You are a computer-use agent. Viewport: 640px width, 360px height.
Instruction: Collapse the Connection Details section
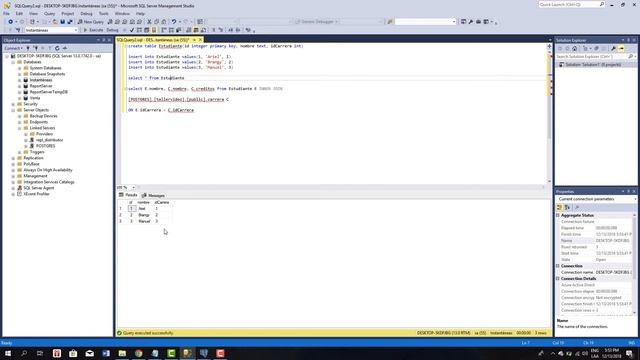pyautogui.click(x=558, y=278)
